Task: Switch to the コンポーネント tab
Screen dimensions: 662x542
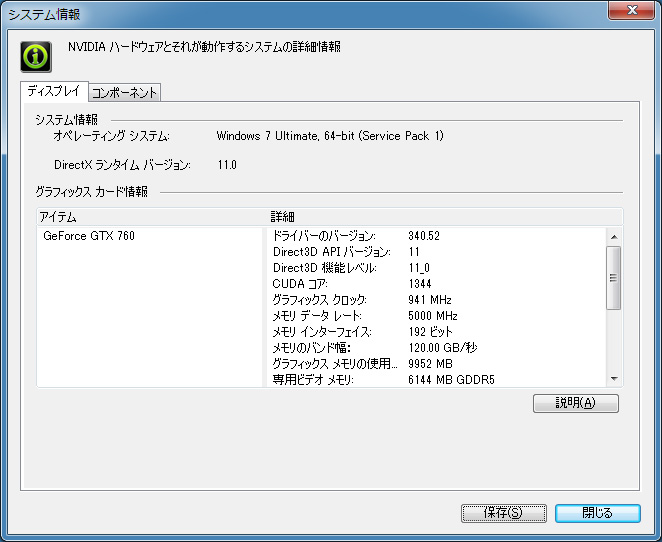Action: pyautogui.click(x=125, y=92)
